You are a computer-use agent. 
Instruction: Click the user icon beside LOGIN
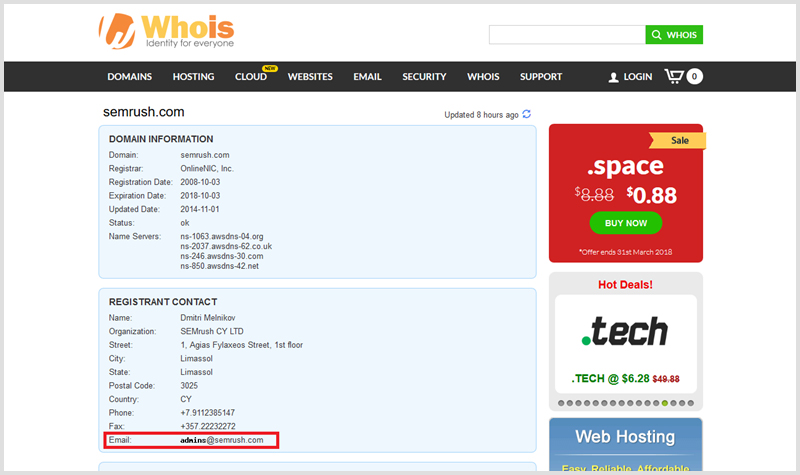coord(613,77)
